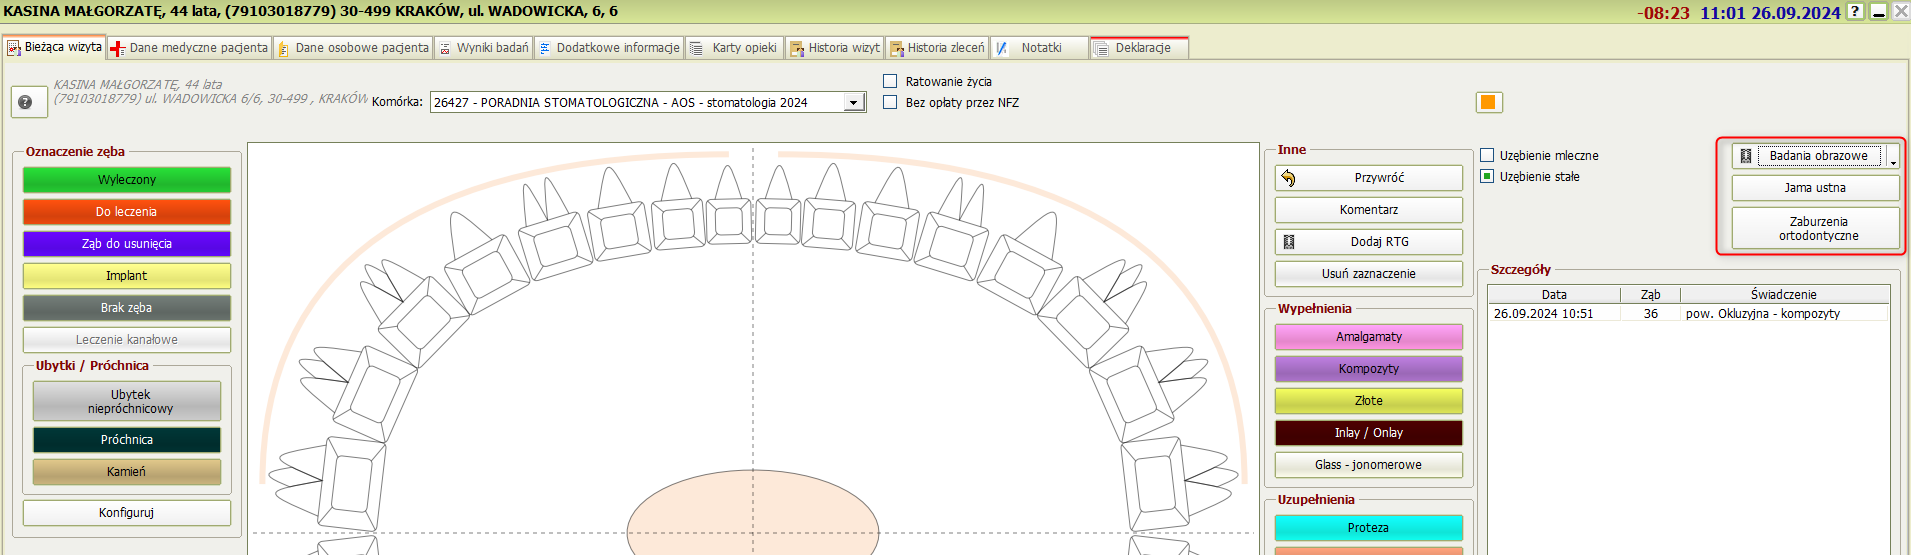
Task: Tick the Bez opłaty przez NFZ checkbox
Action: pos(890,102)
